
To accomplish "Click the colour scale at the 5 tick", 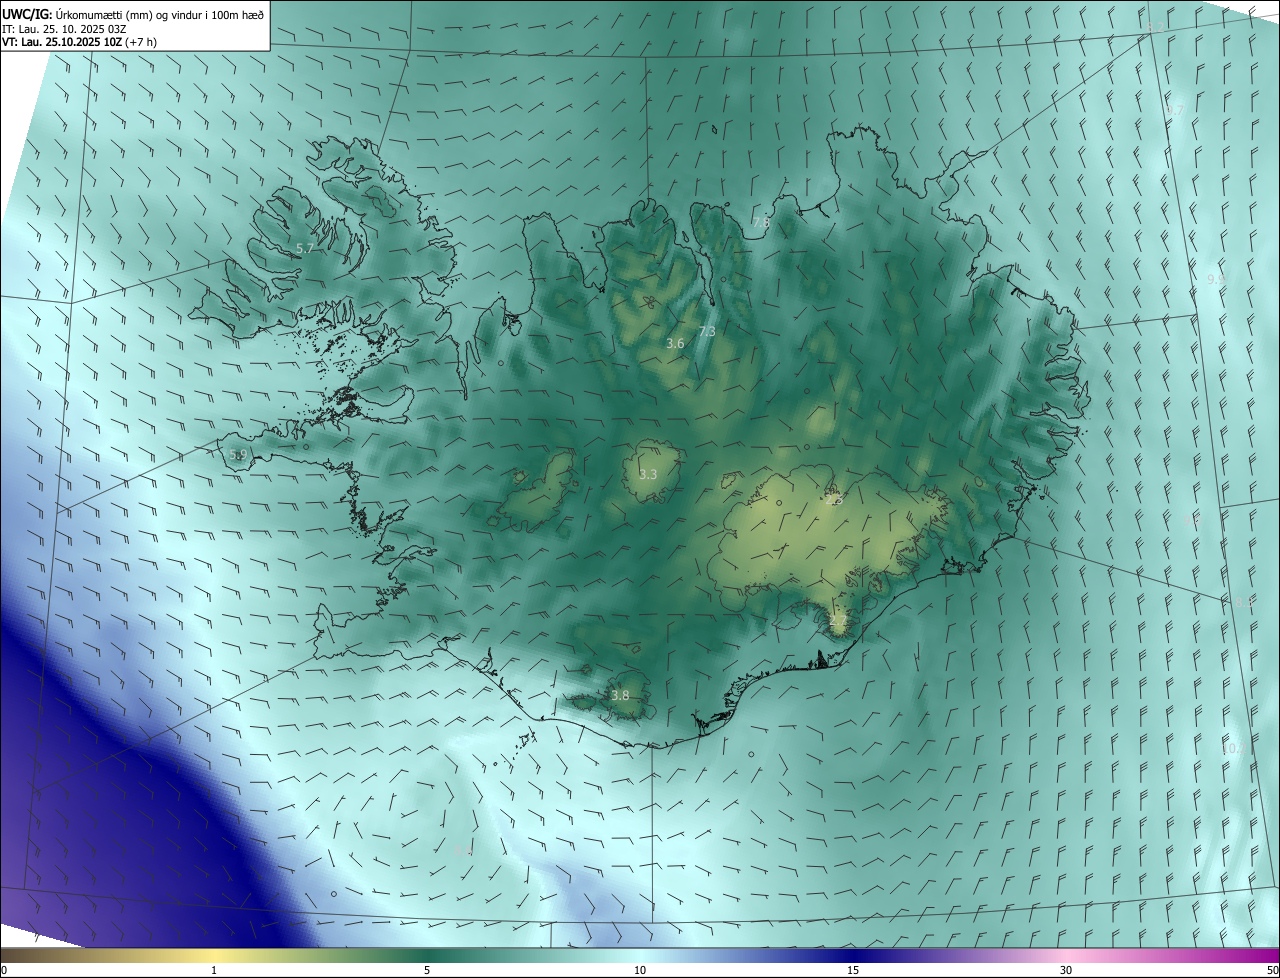I will pyautogui.click(x=427, y=970).
